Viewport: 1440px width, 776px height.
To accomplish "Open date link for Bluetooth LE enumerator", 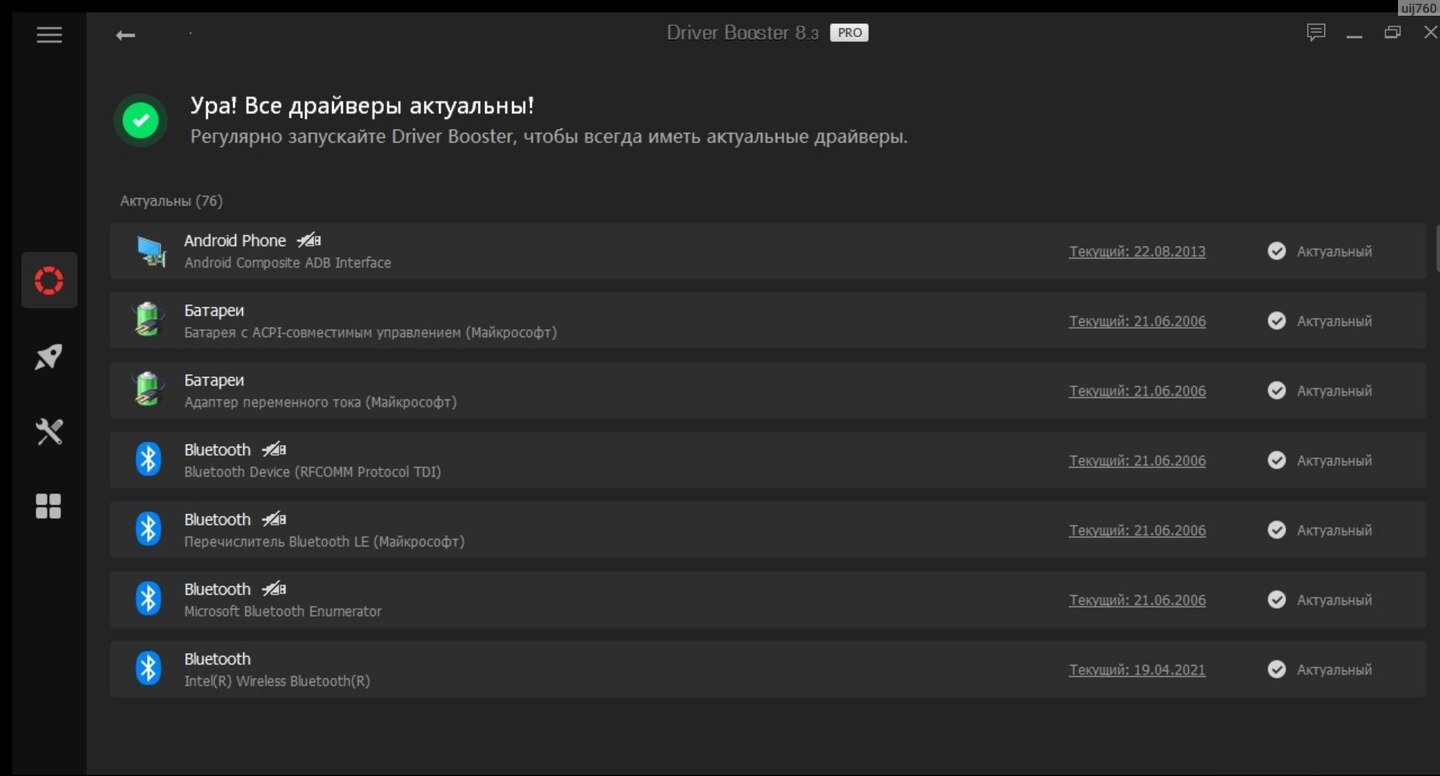I will [1137, 530].
